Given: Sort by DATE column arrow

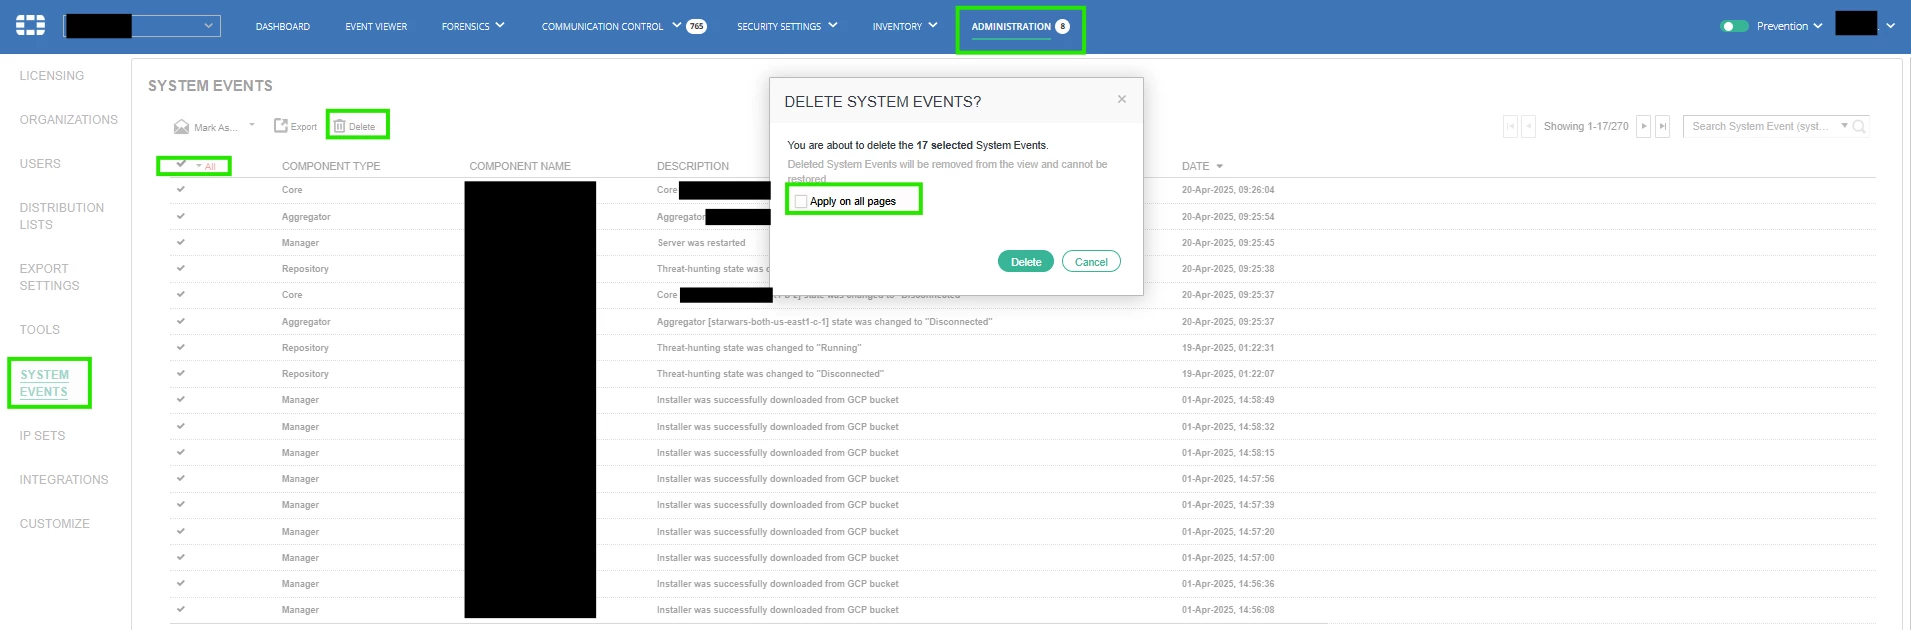Looking at the screenshot, I should pos(1219,166).
